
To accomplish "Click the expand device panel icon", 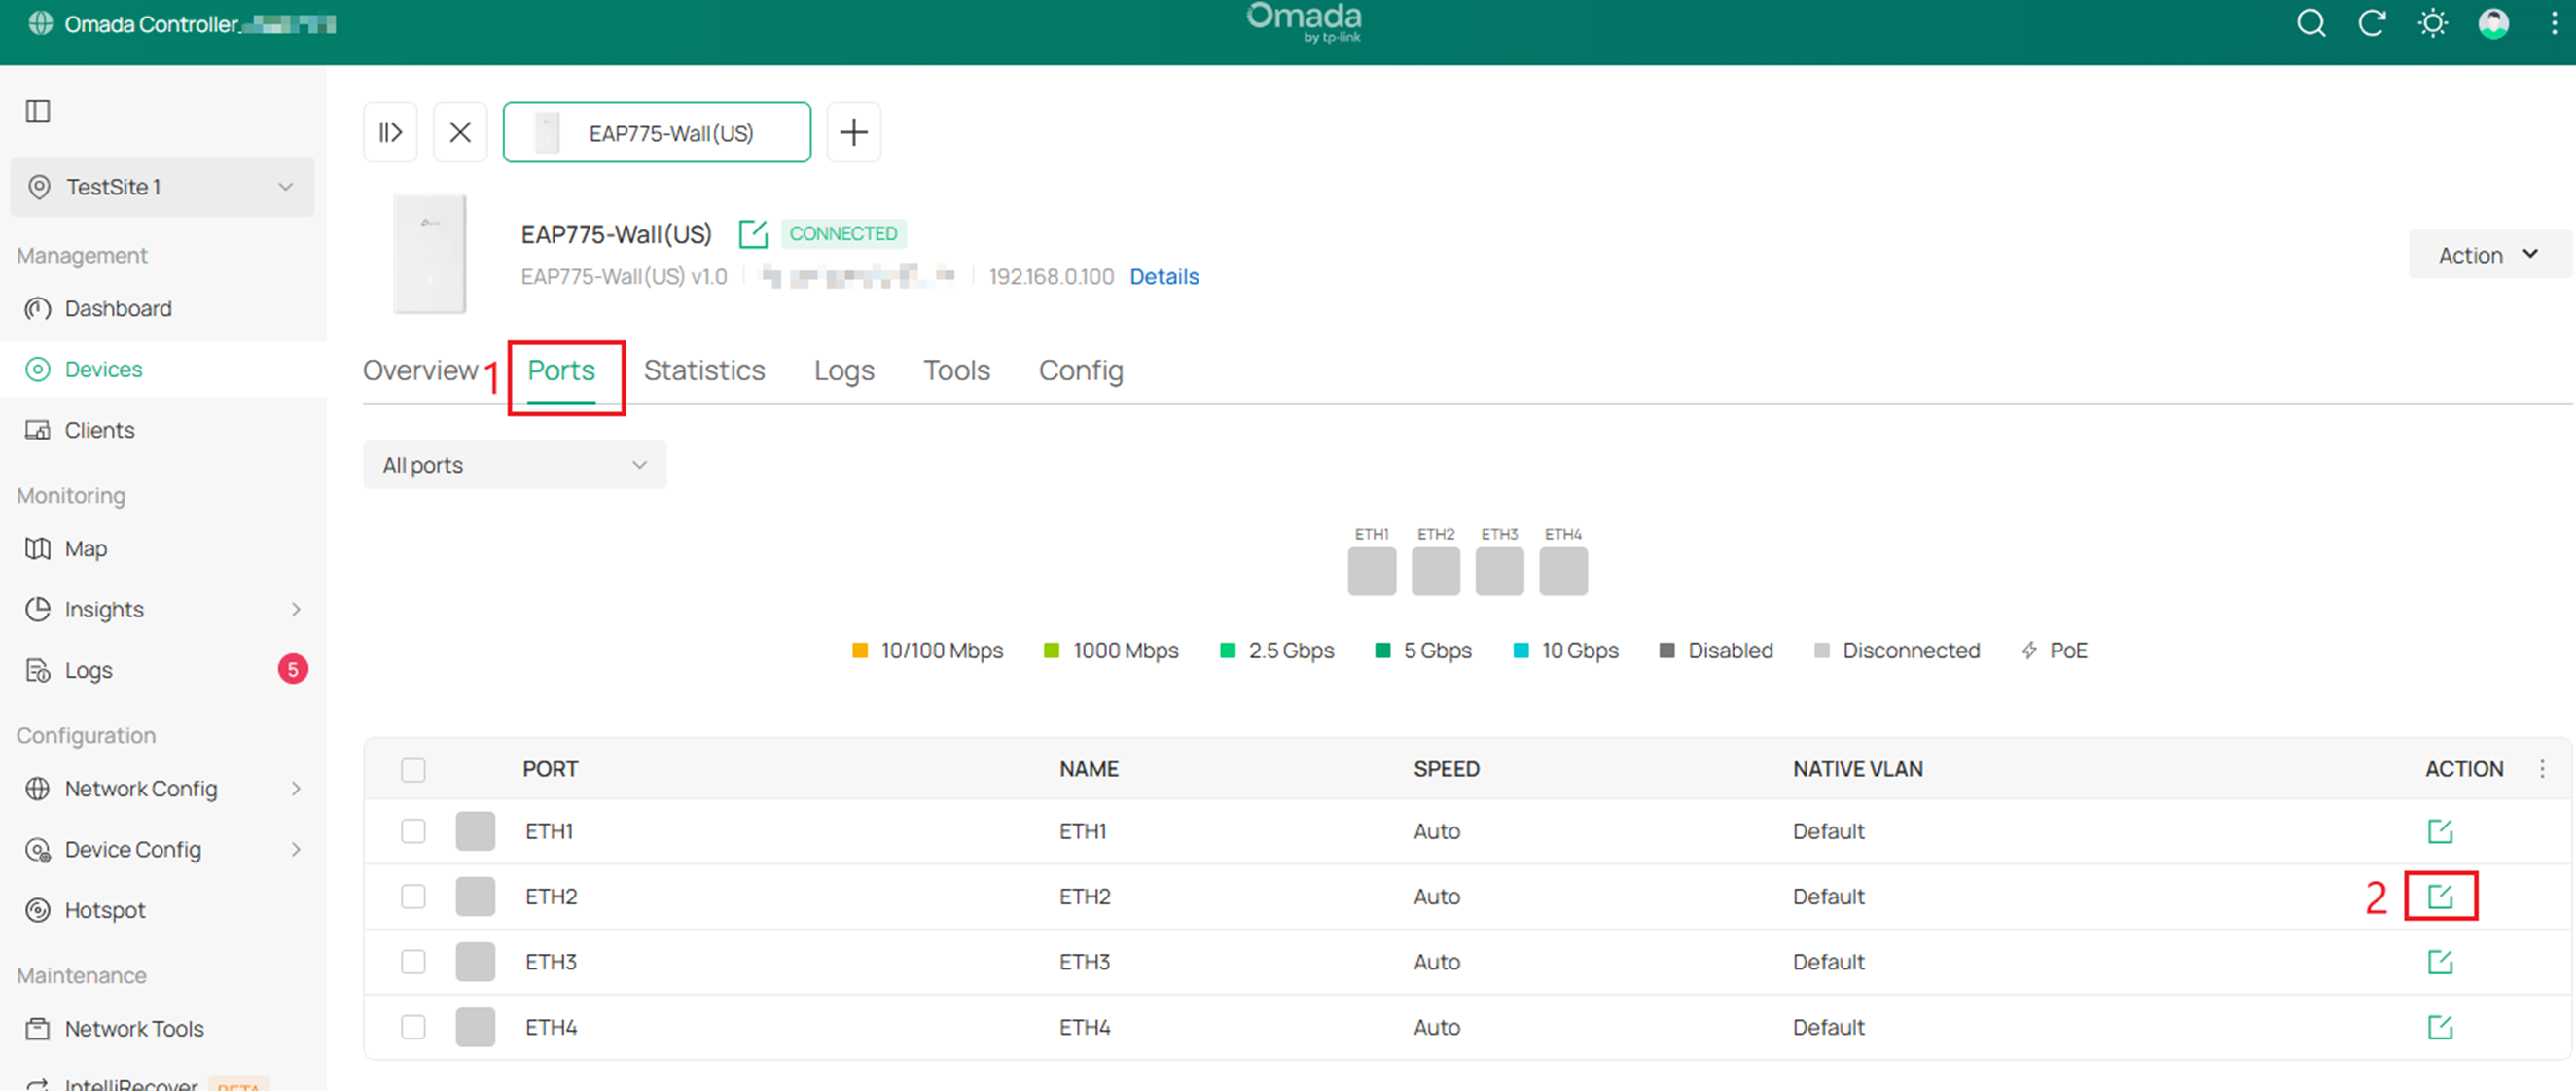I will [390, 132].
